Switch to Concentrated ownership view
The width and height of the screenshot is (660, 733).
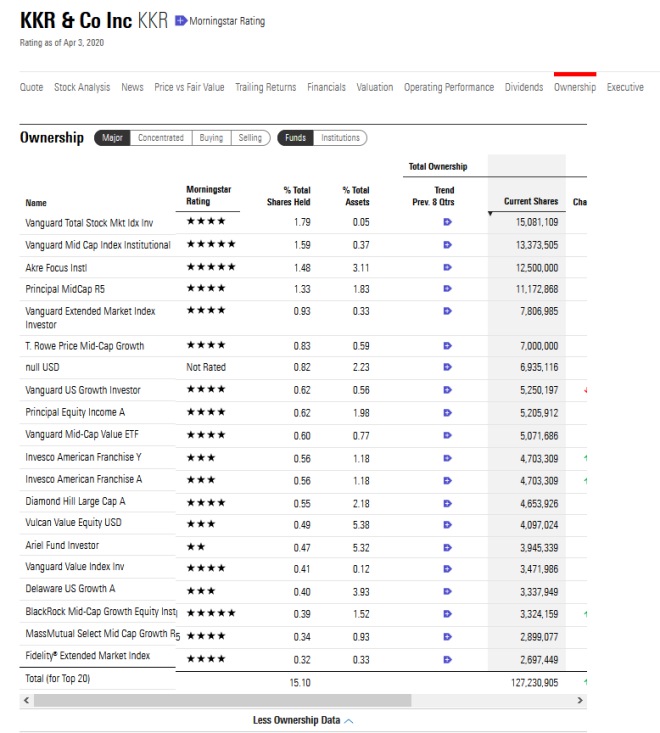(x=161, y=138)
